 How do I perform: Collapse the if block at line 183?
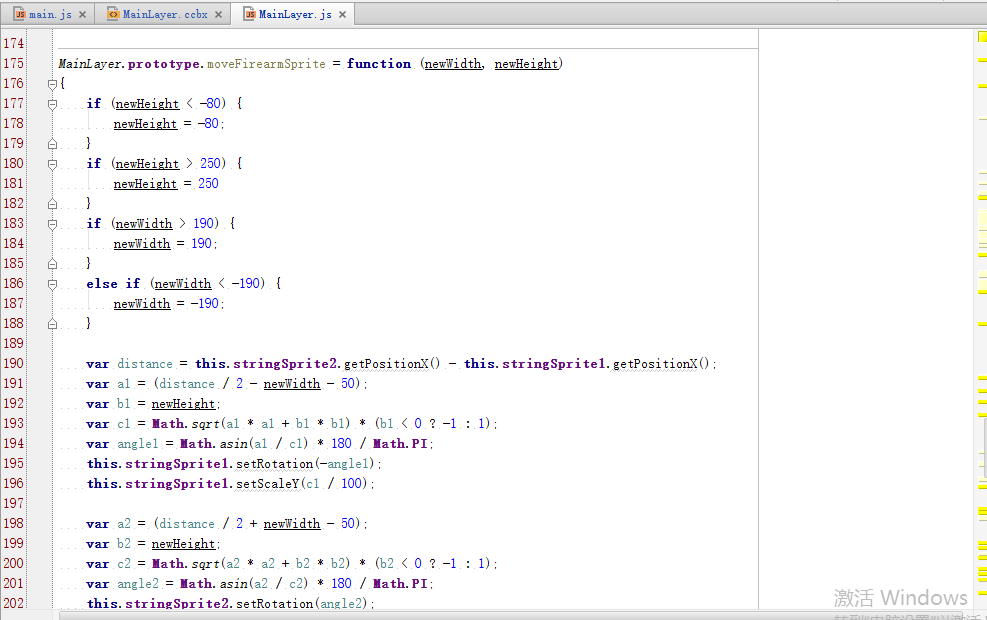click(52, 223)
